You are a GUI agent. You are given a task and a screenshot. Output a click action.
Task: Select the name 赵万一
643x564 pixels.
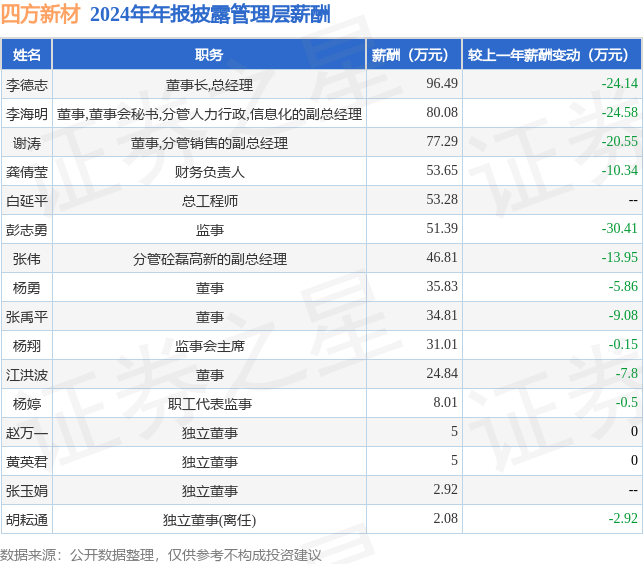[x=27, y=433]
